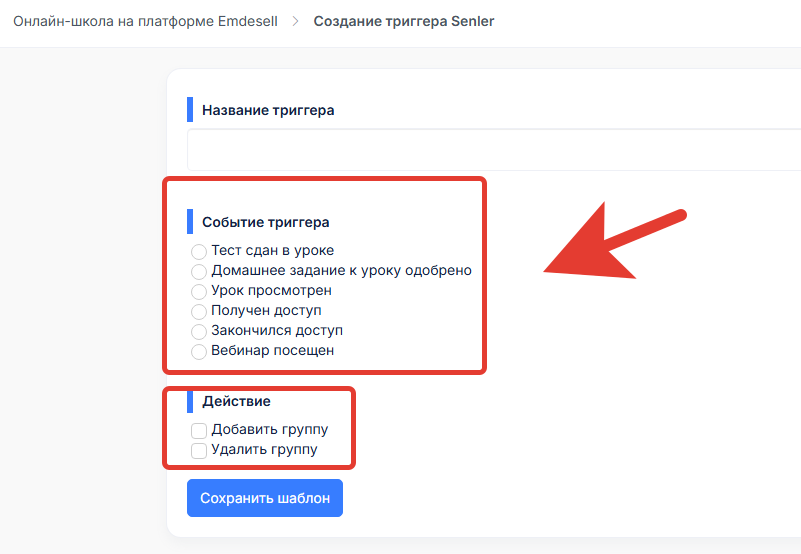Viewport: 801px width, 554px height.
Task: Choose Домашнее задание к уроку одобрено option
Action: [x=199, y=271]
